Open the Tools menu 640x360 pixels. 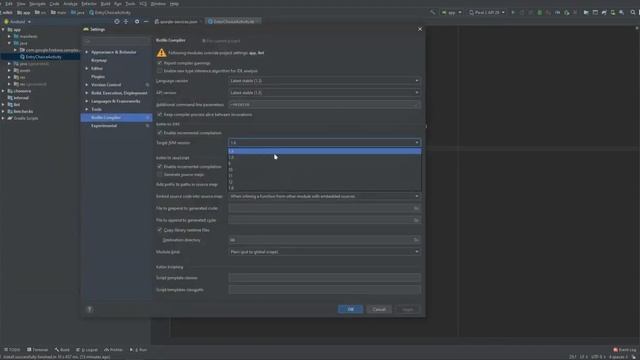[x=130, y=4]
